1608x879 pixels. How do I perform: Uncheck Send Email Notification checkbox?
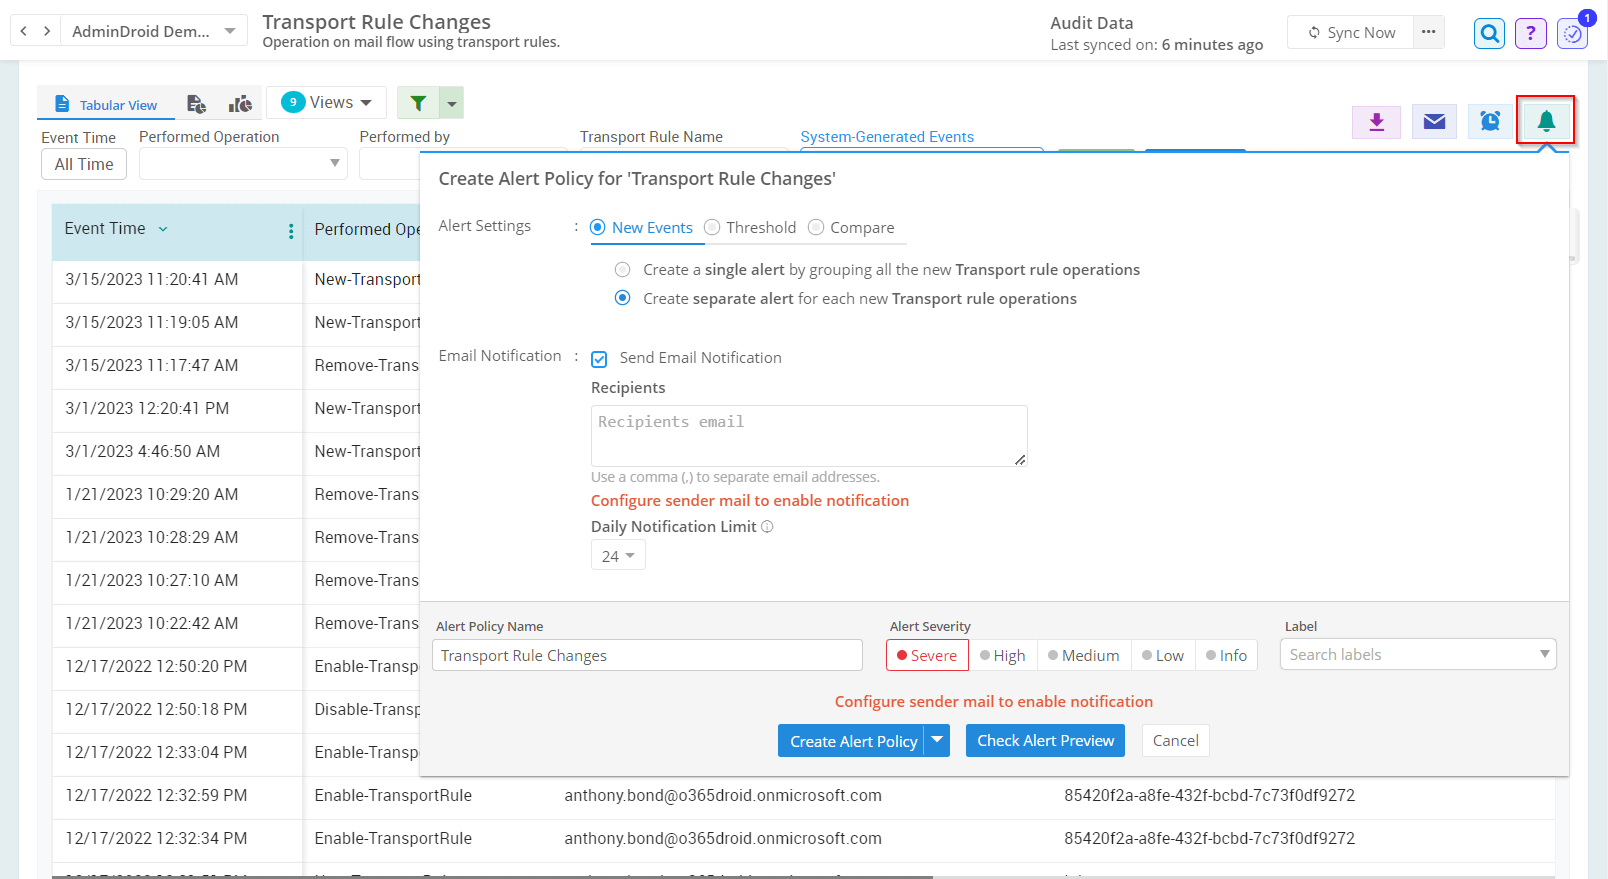click(599, 359)
